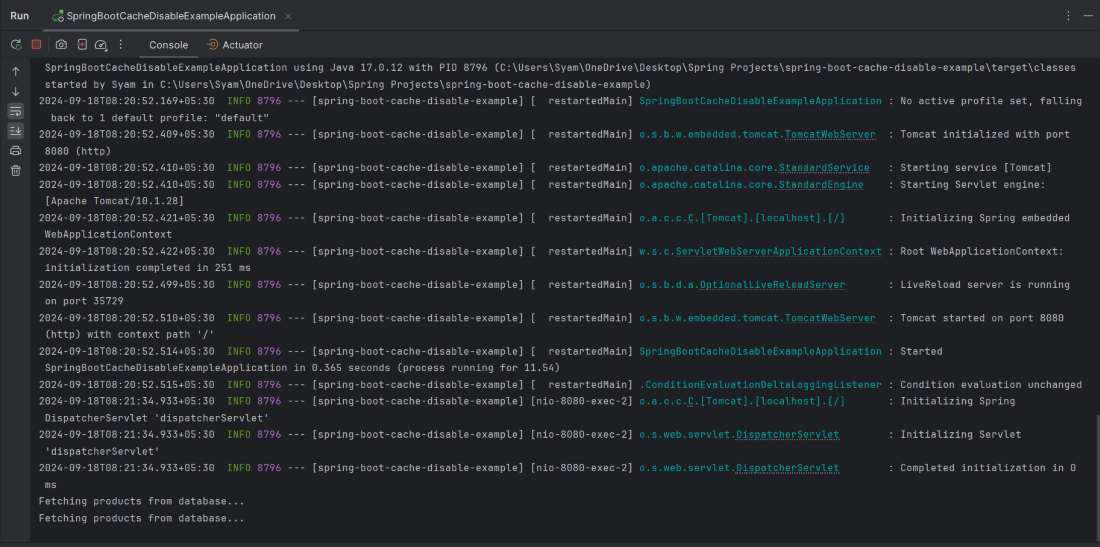This screenshot has height=547, width=1100.
Task: Close the SpringBootCacheDisableExampleApplication run tab
Action: 288,16
